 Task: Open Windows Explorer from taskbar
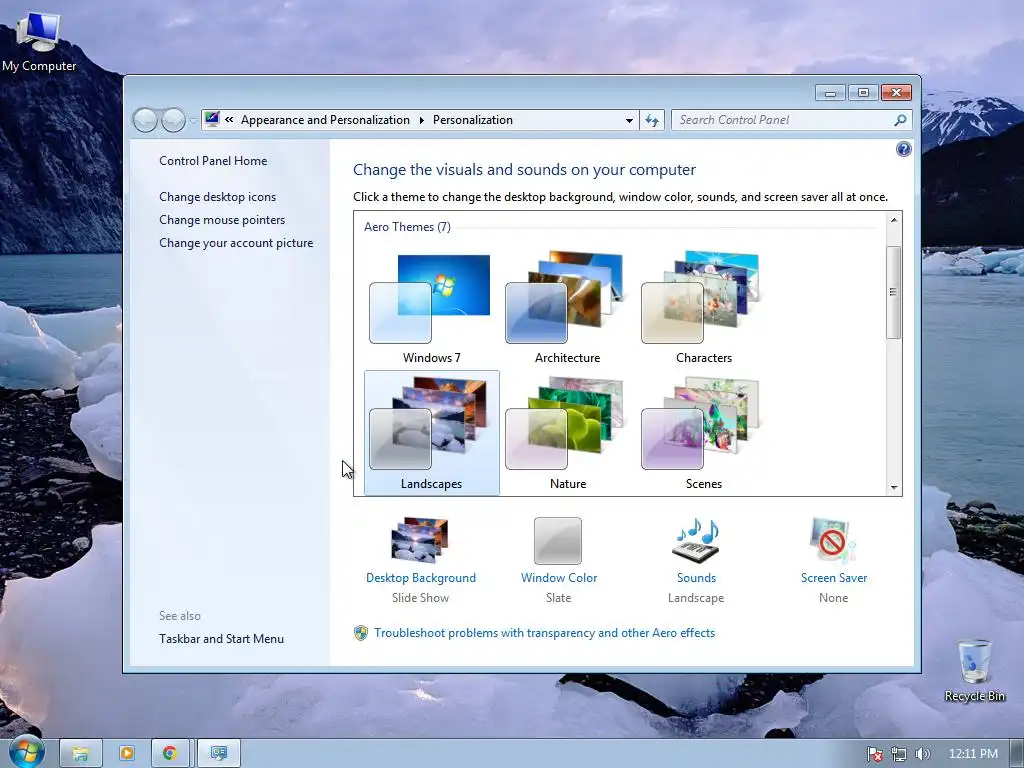point(81,753)
